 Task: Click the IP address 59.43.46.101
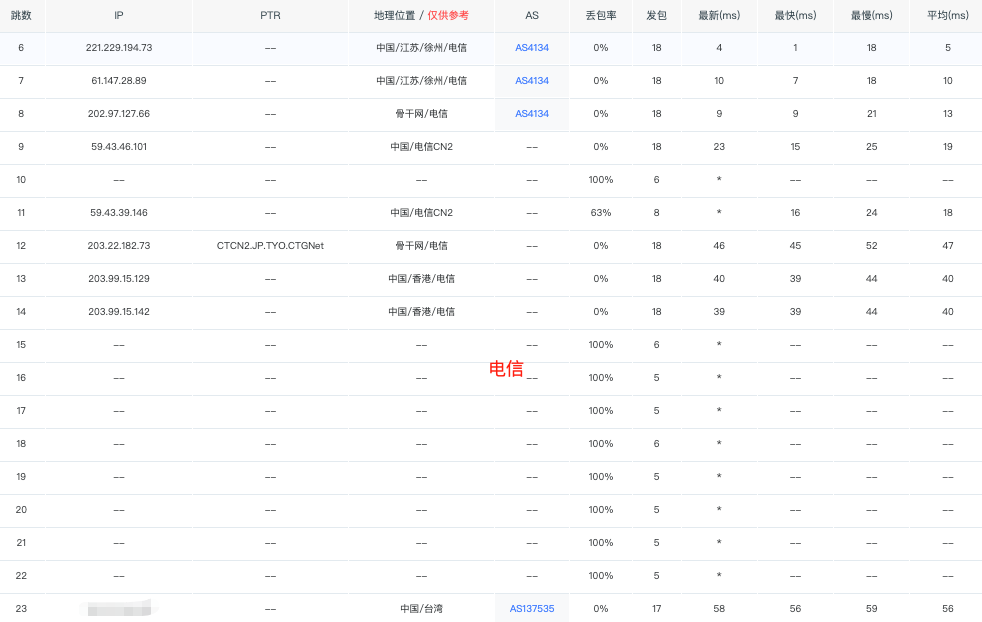pyautogui.click(x=119, y=147)
